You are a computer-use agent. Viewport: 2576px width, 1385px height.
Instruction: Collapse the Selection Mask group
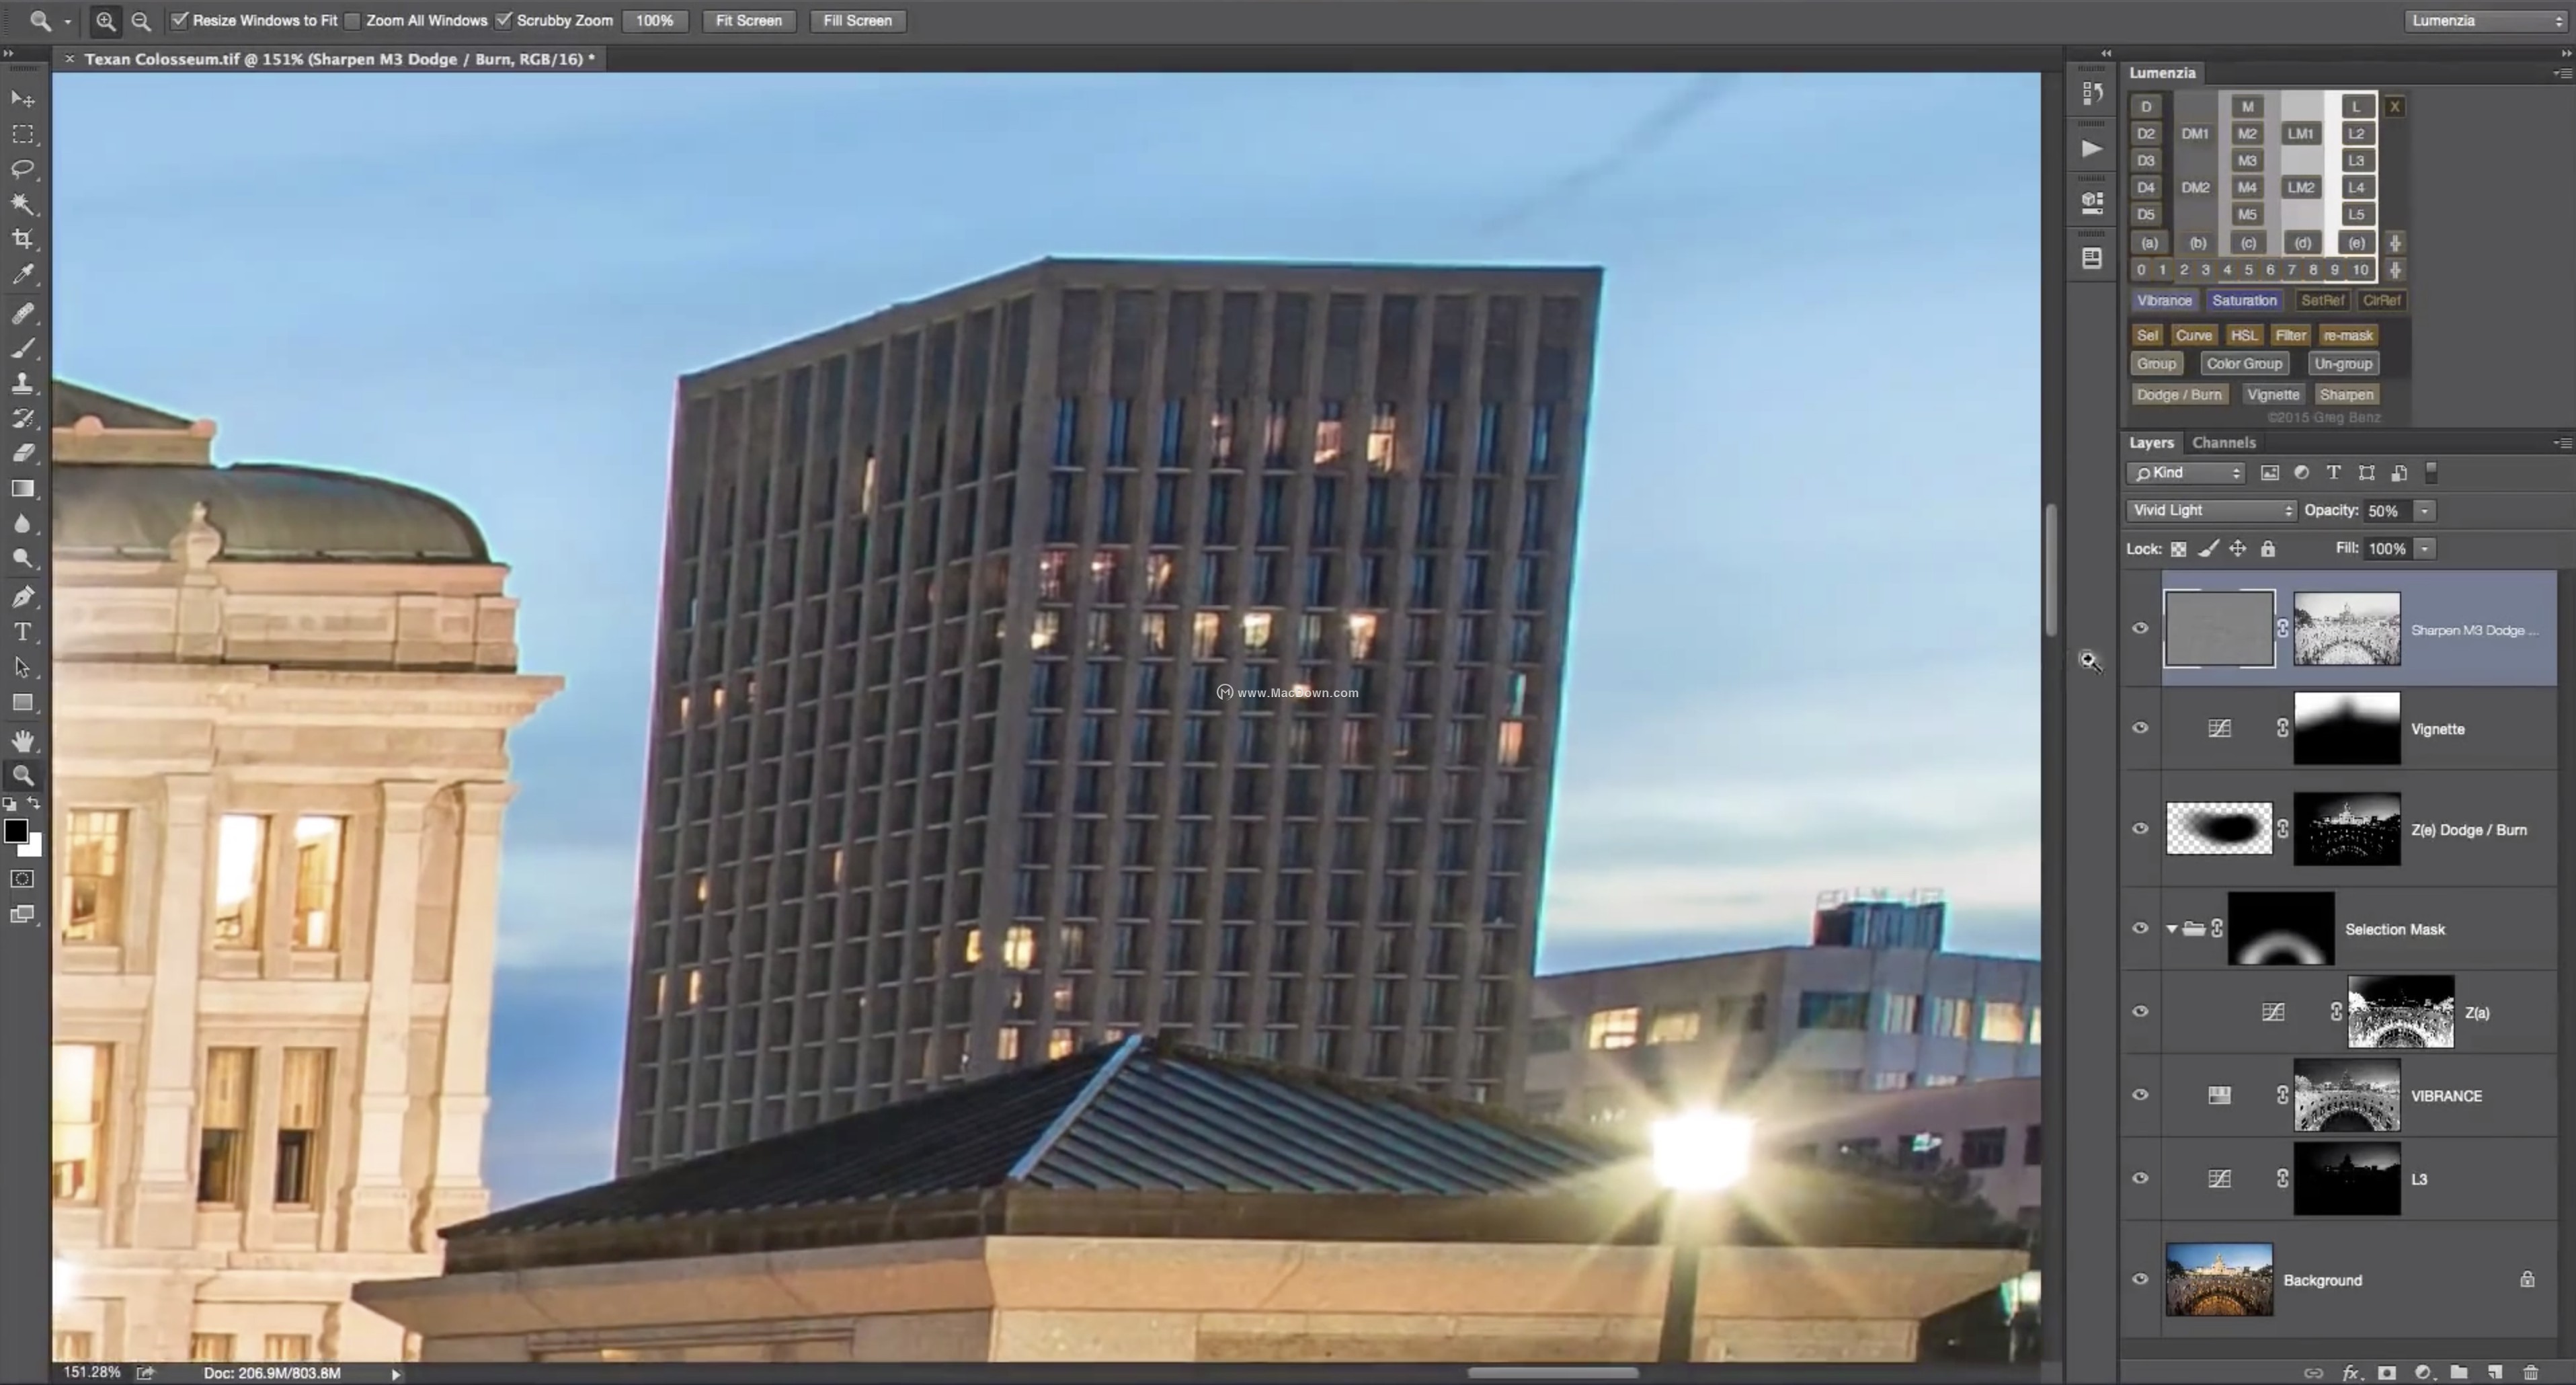click(2171, 929)
